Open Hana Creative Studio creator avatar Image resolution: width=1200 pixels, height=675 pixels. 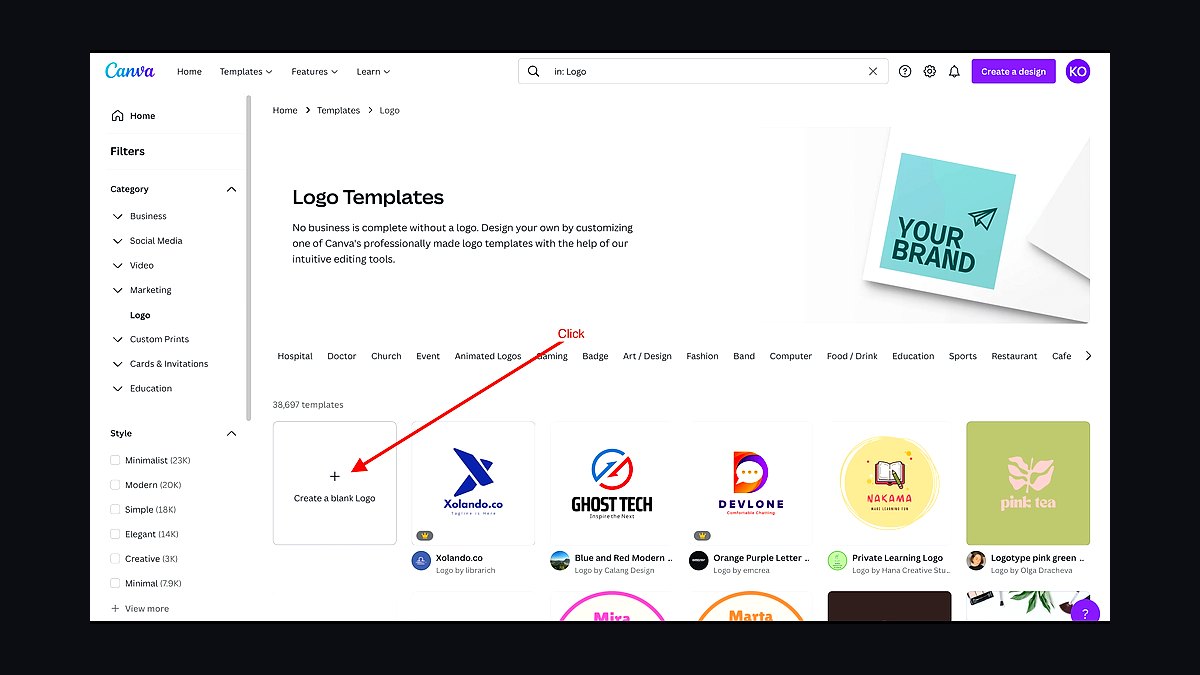click(x=837, y=561)
